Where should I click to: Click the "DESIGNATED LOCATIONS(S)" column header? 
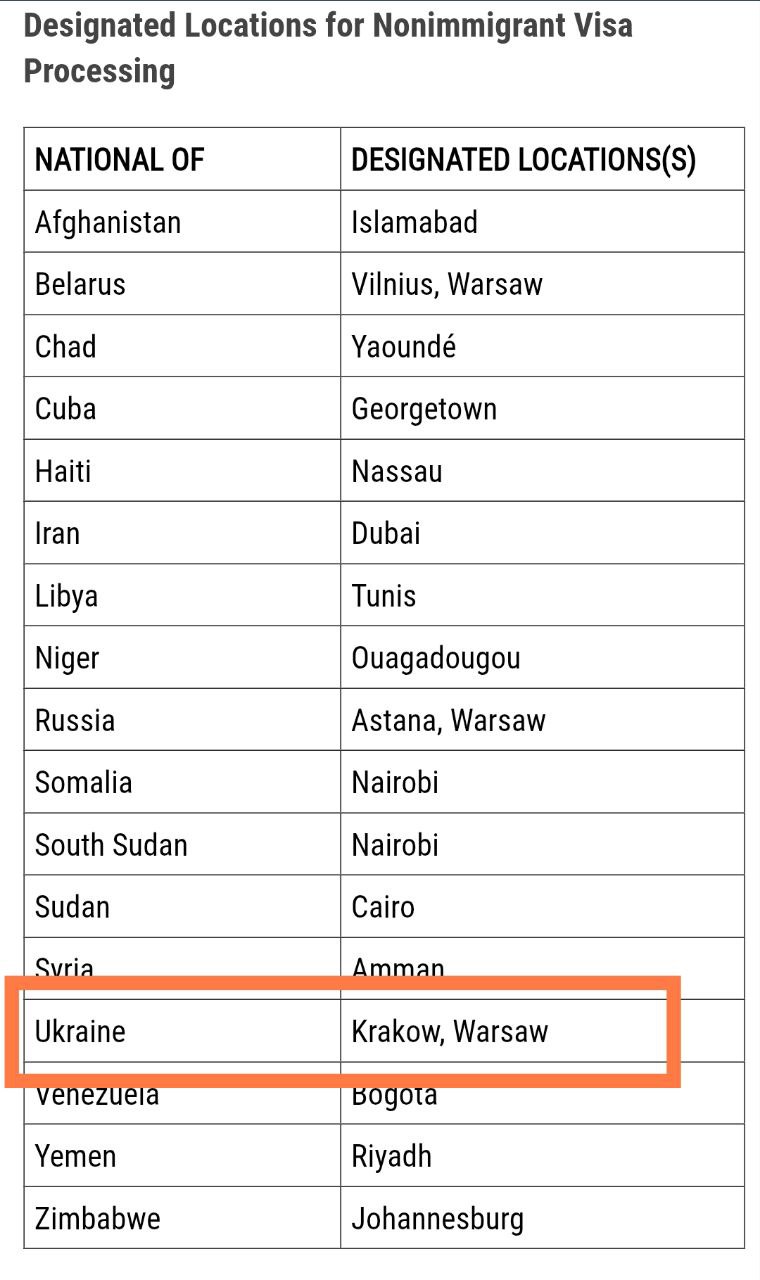click(523, 160)
